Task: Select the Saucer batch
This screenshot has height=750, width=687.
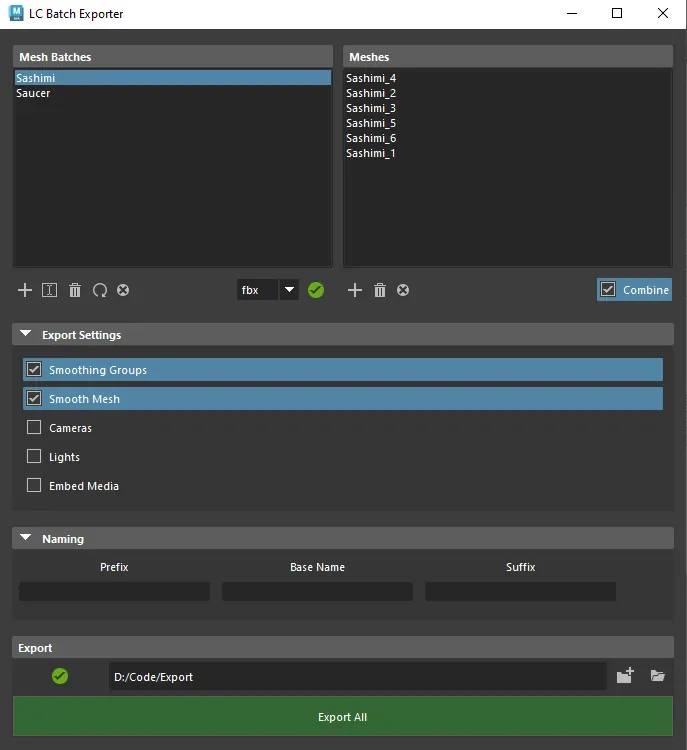Action: [x=173, y=93]
